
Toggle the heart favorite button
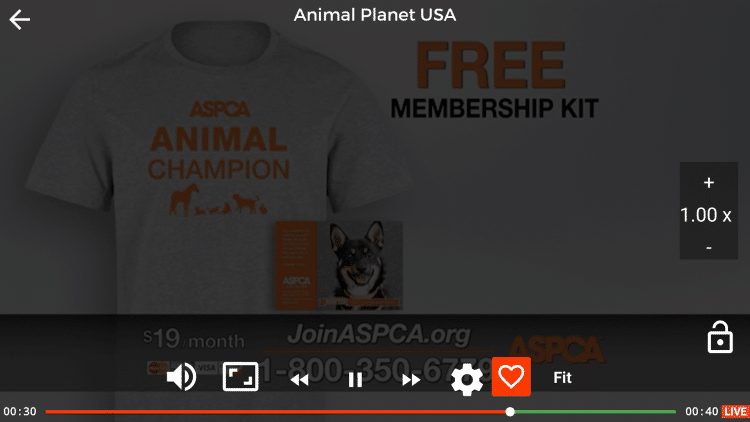(x=511, y=377)
